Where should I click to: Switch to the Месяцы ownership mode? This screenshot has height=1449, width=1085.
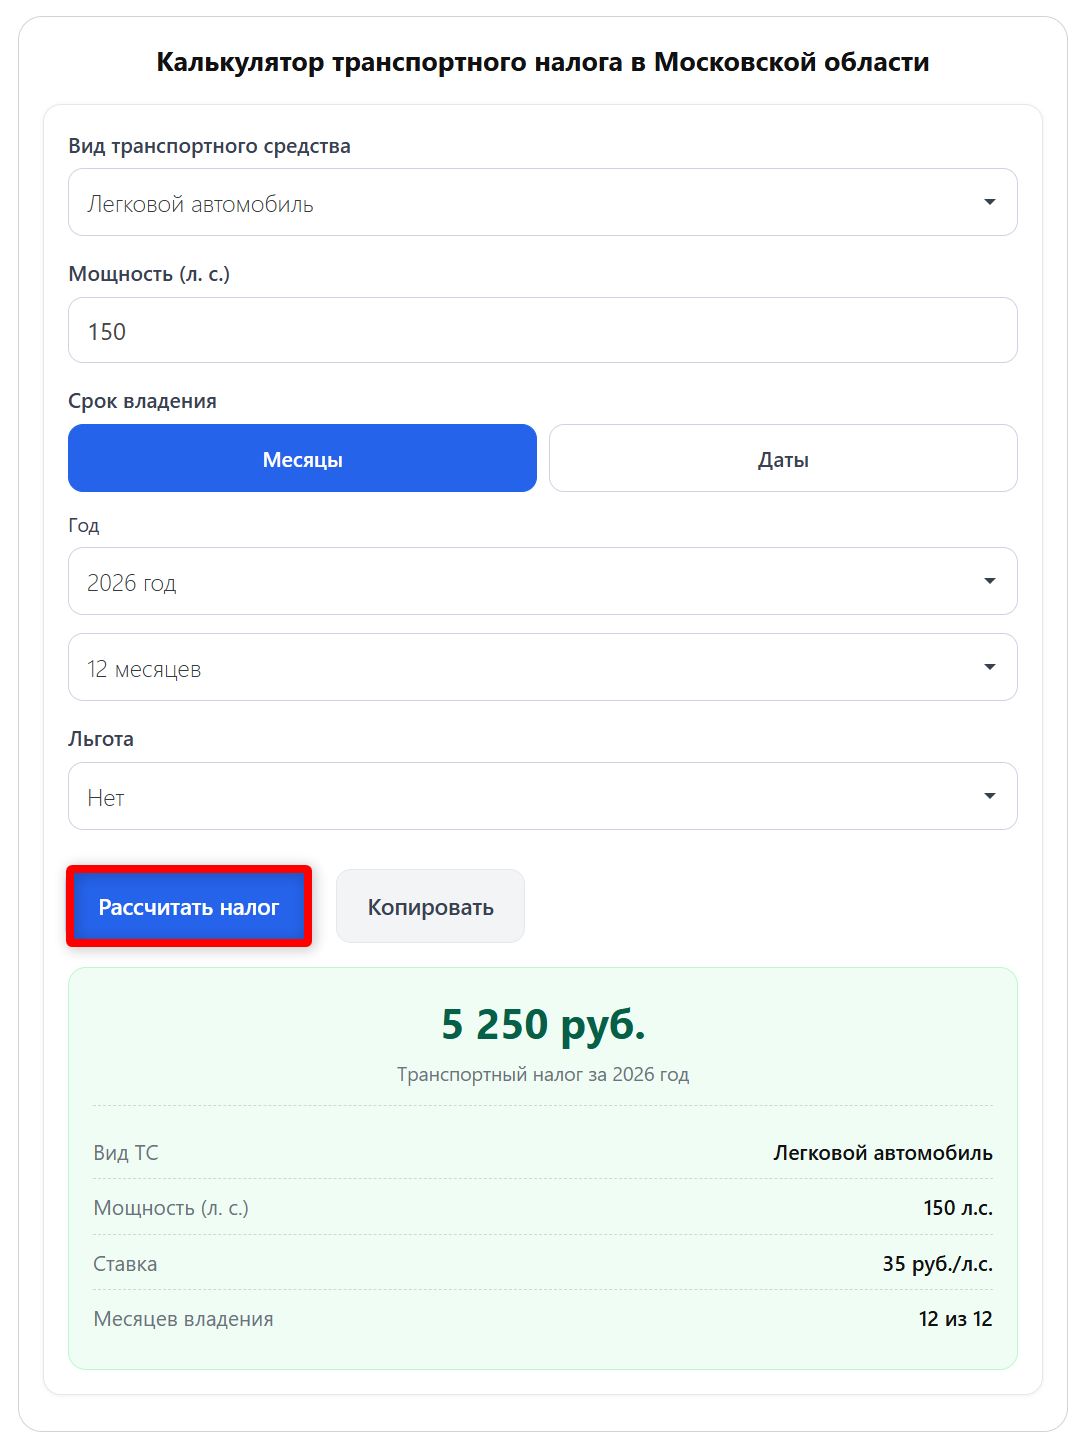click(x=302, y=459)
